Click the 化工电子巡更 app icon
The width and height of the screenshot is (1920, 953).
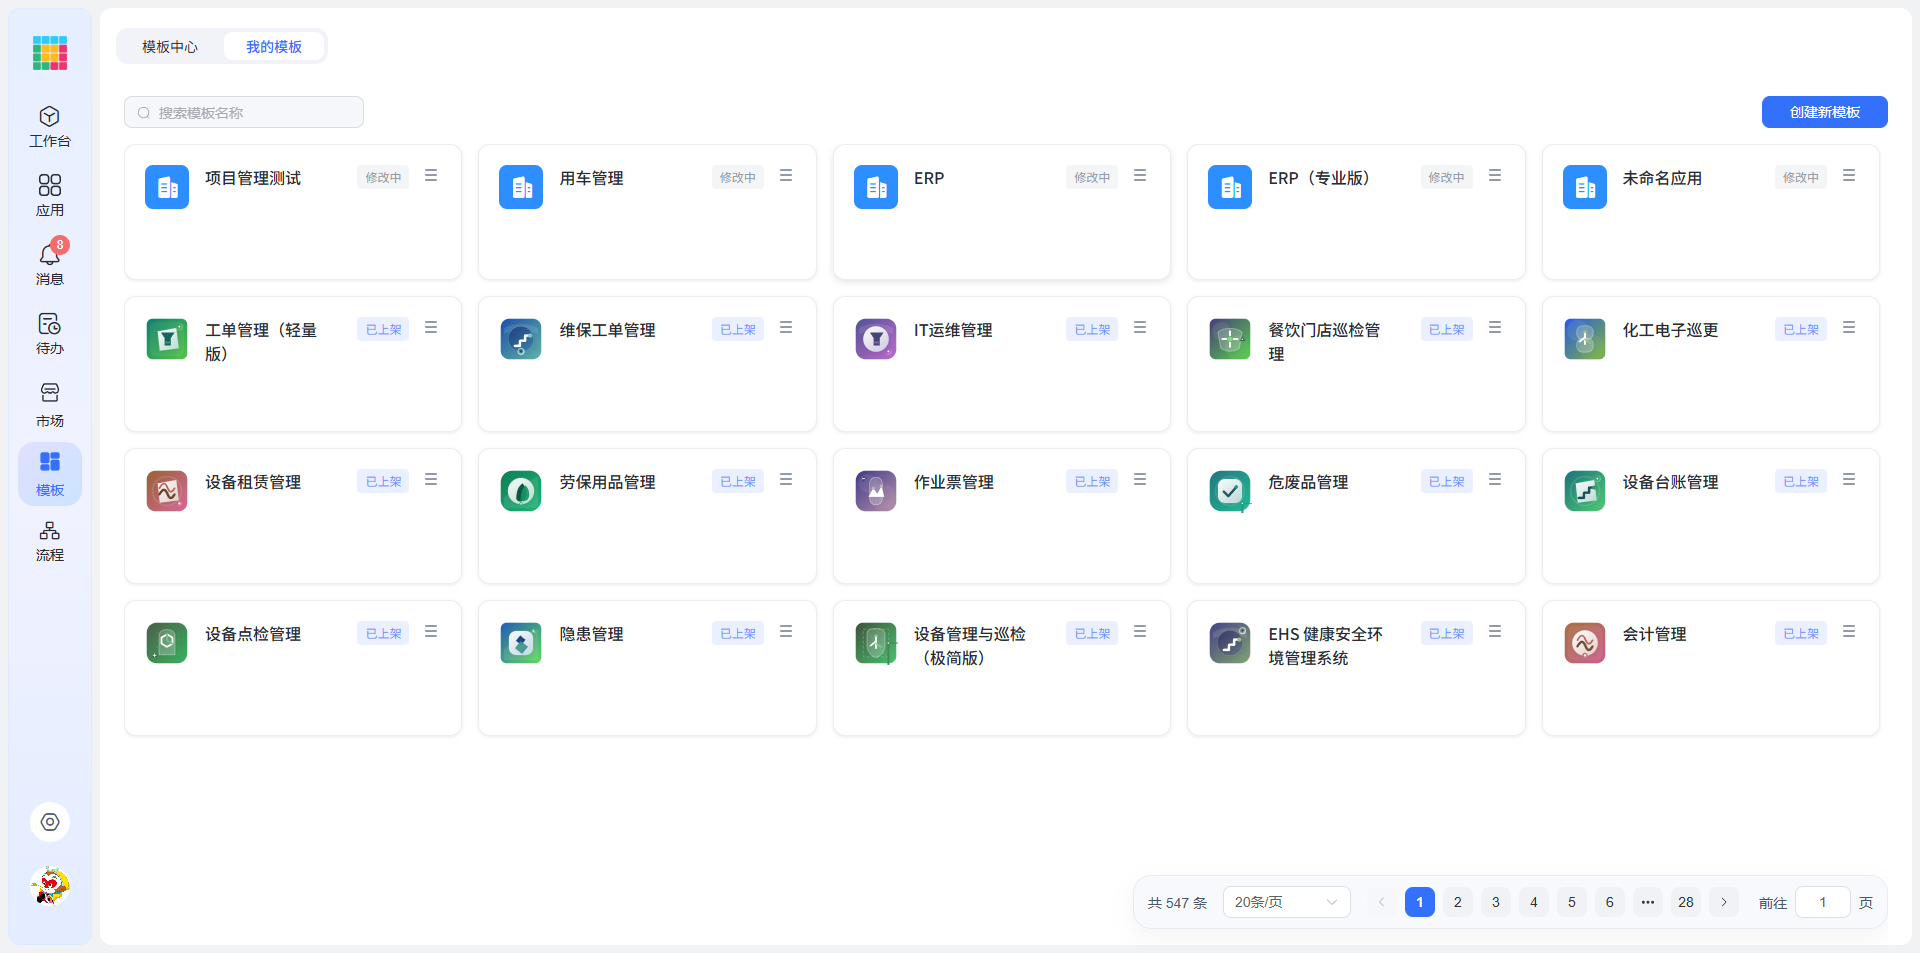pyautogui.click(x=1585, y=339)
